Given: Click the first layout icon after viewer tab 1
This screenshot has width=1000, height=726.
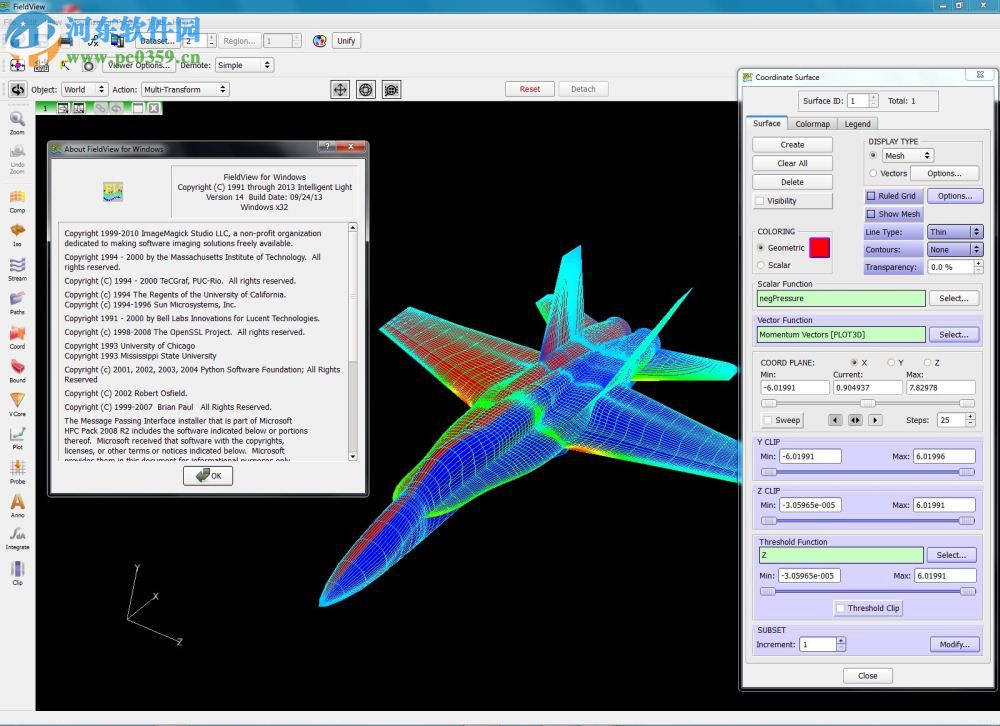Looking at the screenshot, I should pos(63,108).
